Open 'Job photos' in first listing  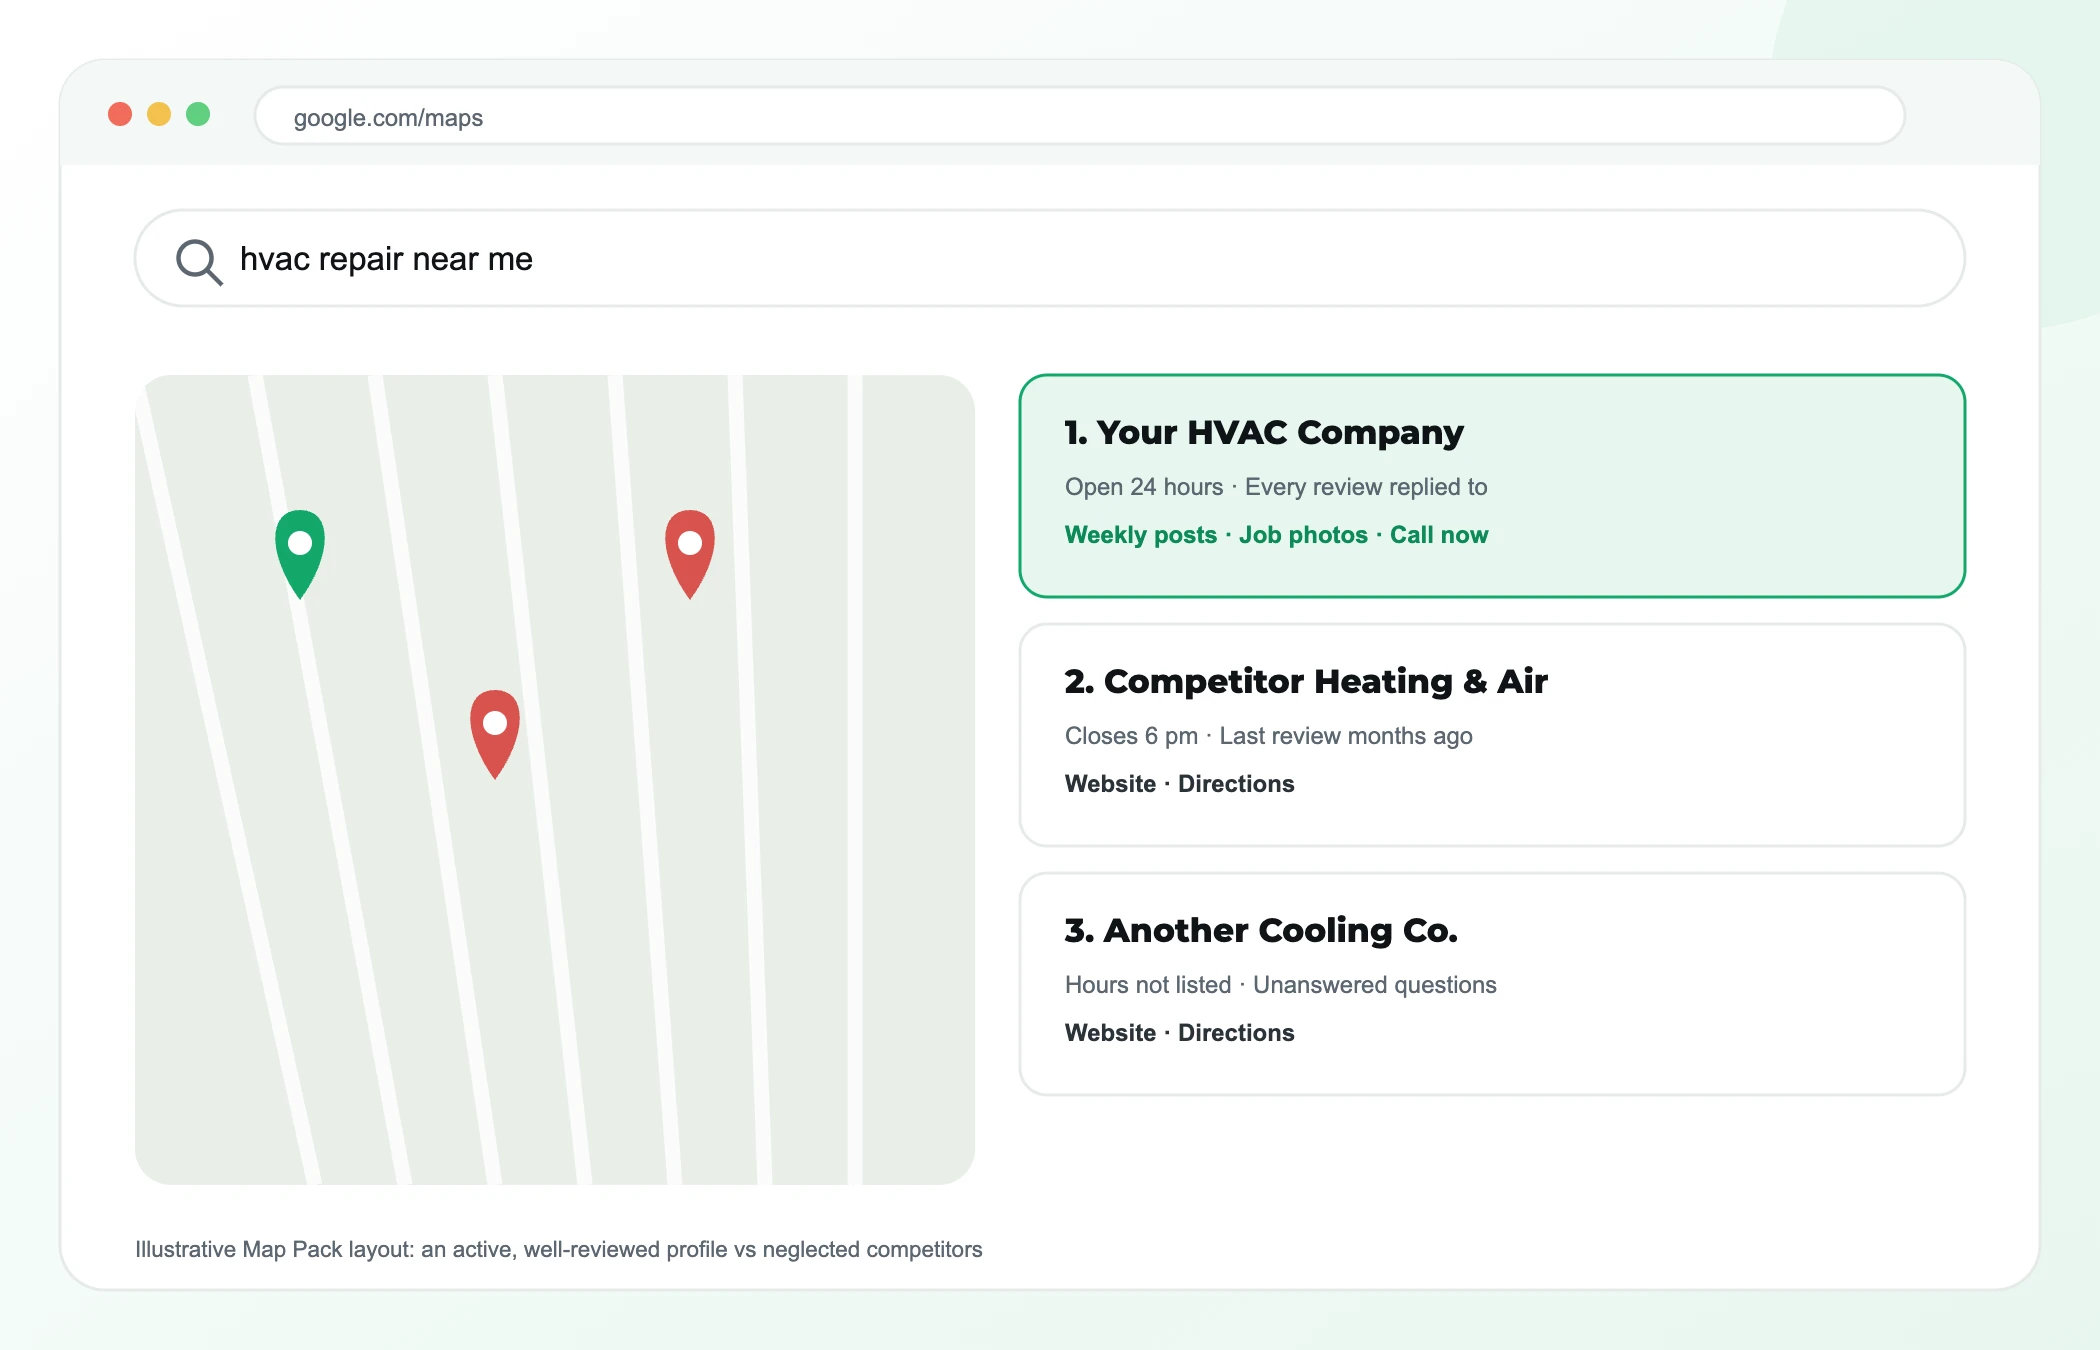click(1303, 535)
